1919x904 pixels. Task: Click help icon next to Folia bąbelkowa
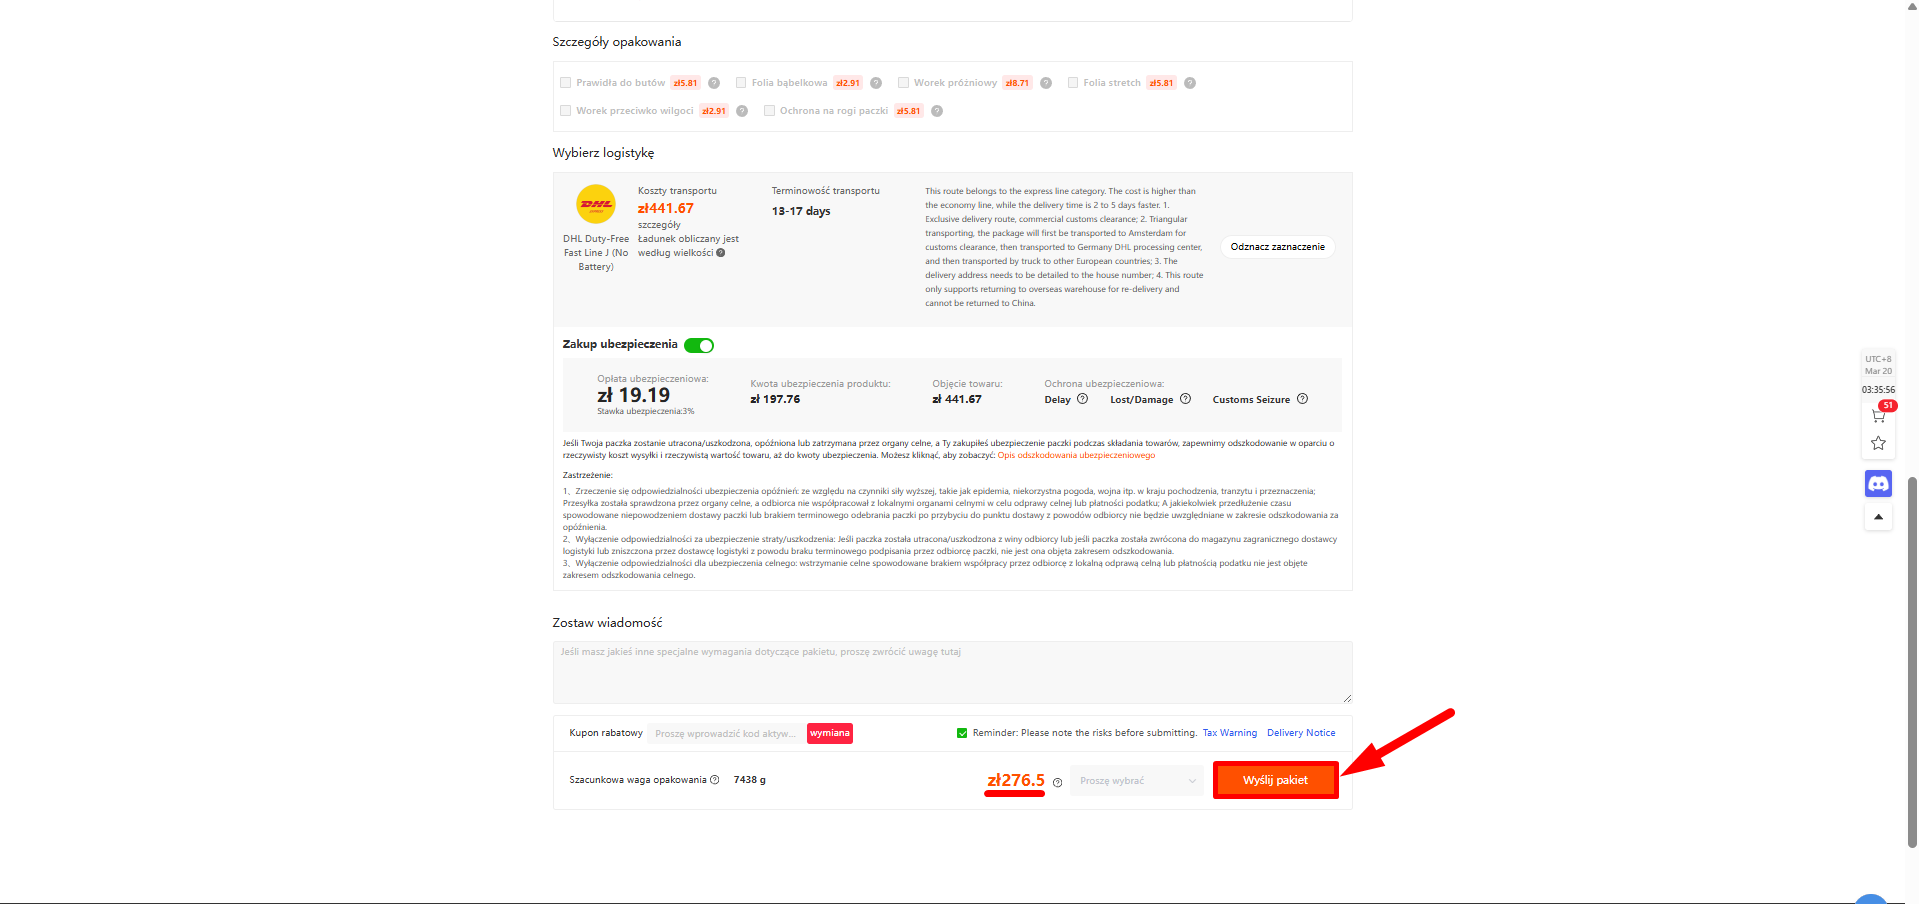pyautogui.click(x=876, y=83)
